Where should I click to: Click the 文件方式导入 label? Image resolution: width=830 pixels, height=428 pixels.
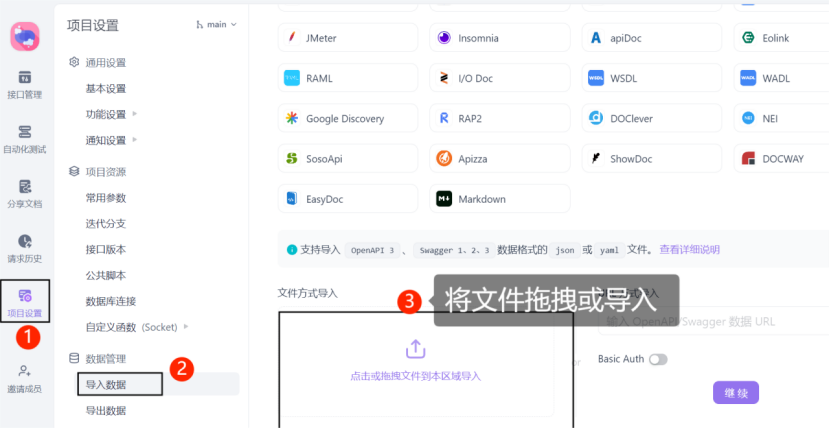(308, 293)
